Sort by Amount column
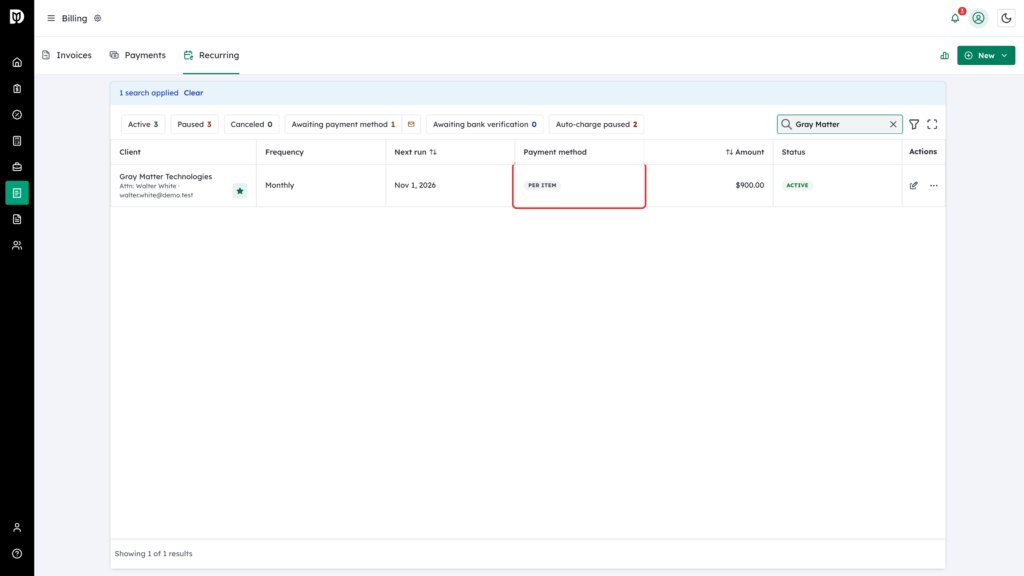1024x576 pixels. tap(744, 152)
